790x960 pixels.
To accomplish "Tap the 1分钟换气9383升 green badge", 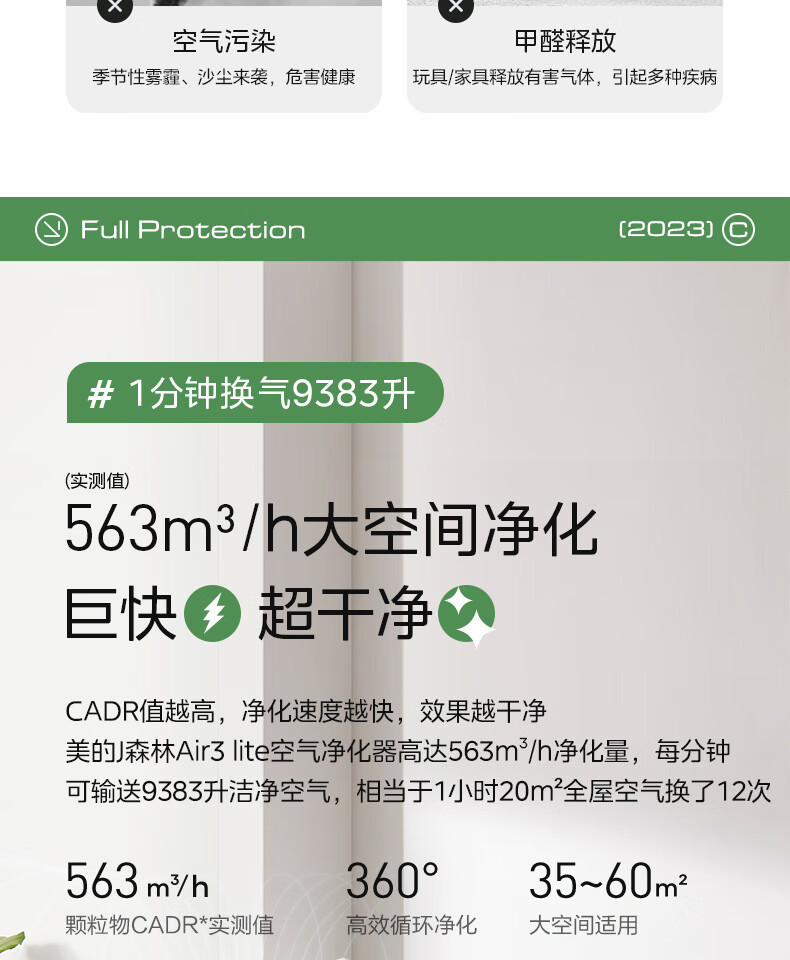I will pos(255,392).
